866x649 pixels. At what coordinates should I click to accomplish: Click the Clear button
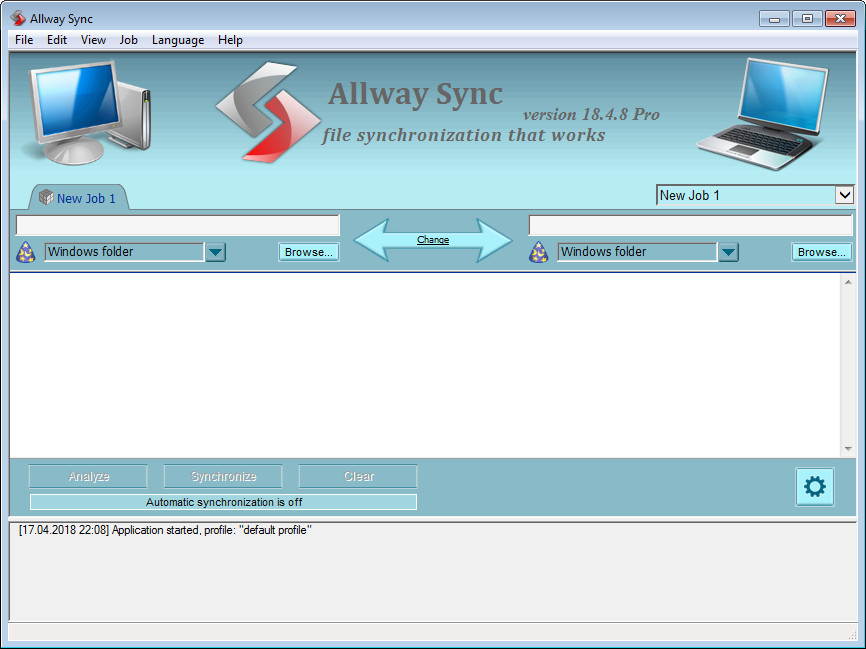coord(358,476)
